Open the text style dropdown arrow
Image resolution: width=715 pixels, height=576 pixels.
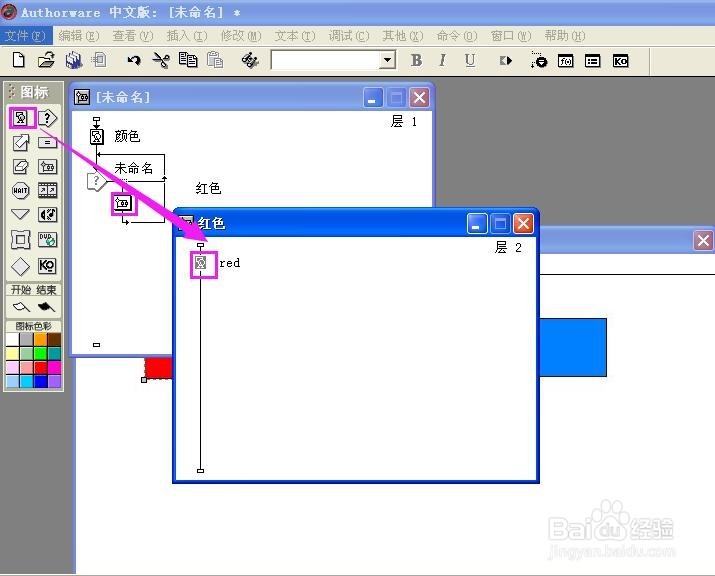(x=387, y=60)
